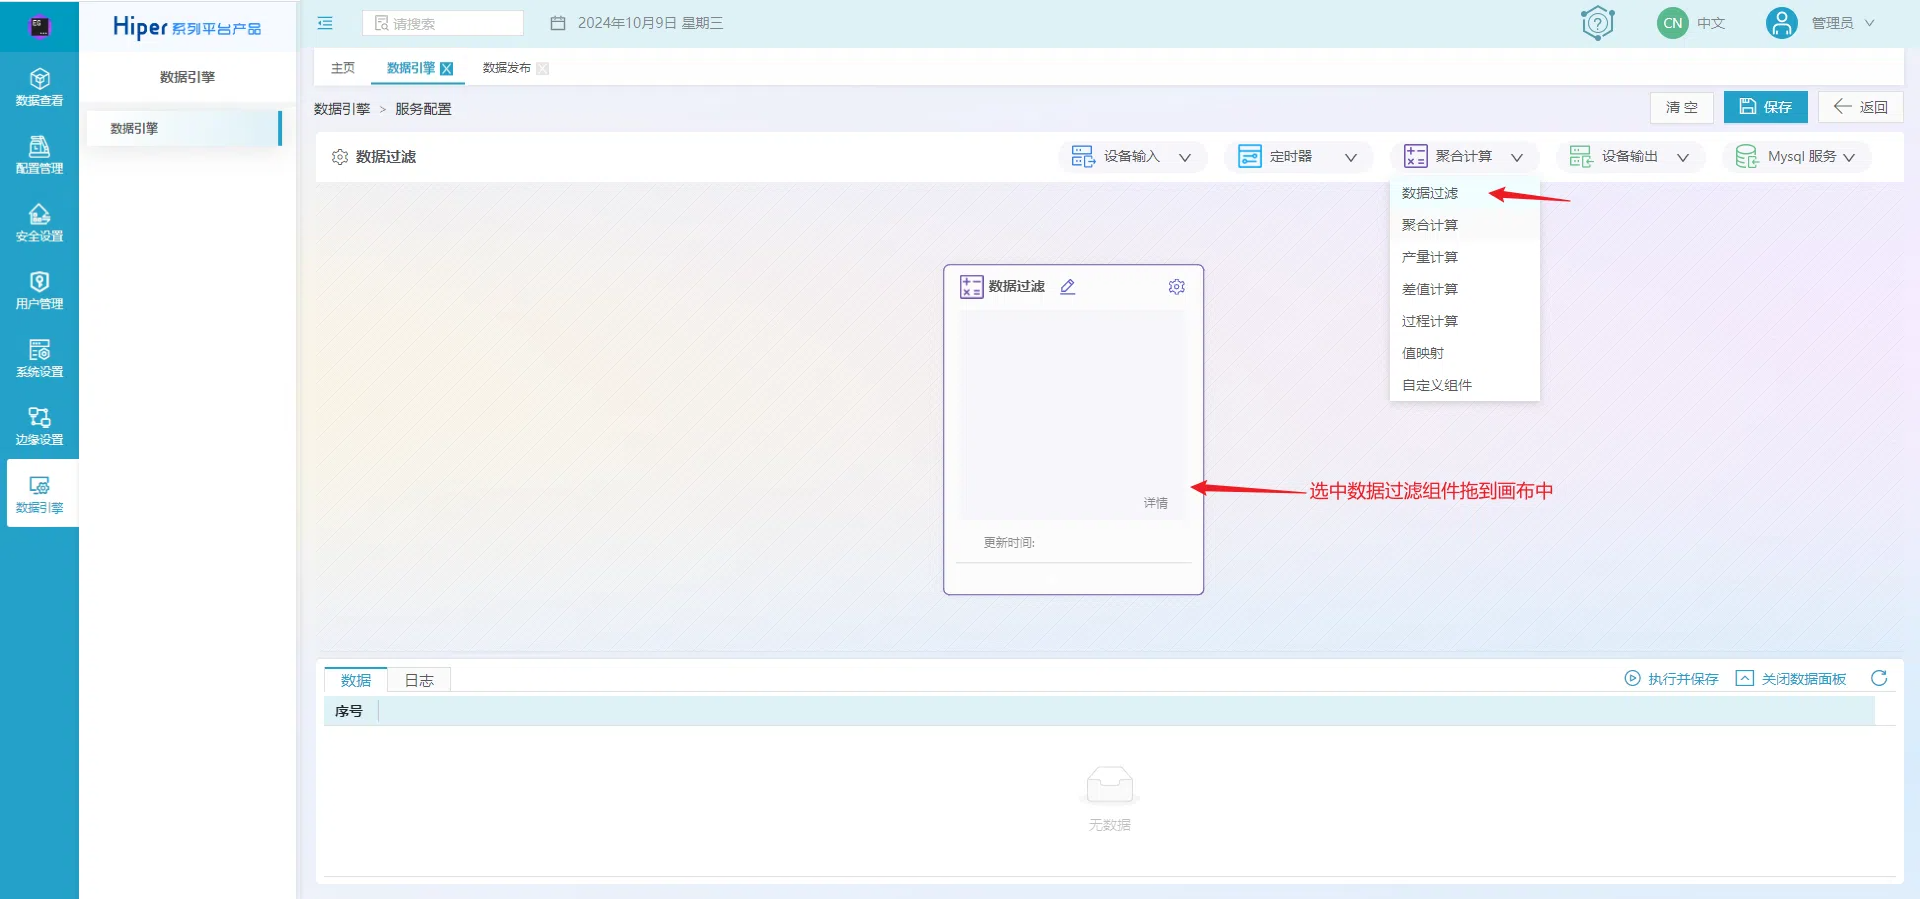Click the 返回 button

(x=1860, y=107)
